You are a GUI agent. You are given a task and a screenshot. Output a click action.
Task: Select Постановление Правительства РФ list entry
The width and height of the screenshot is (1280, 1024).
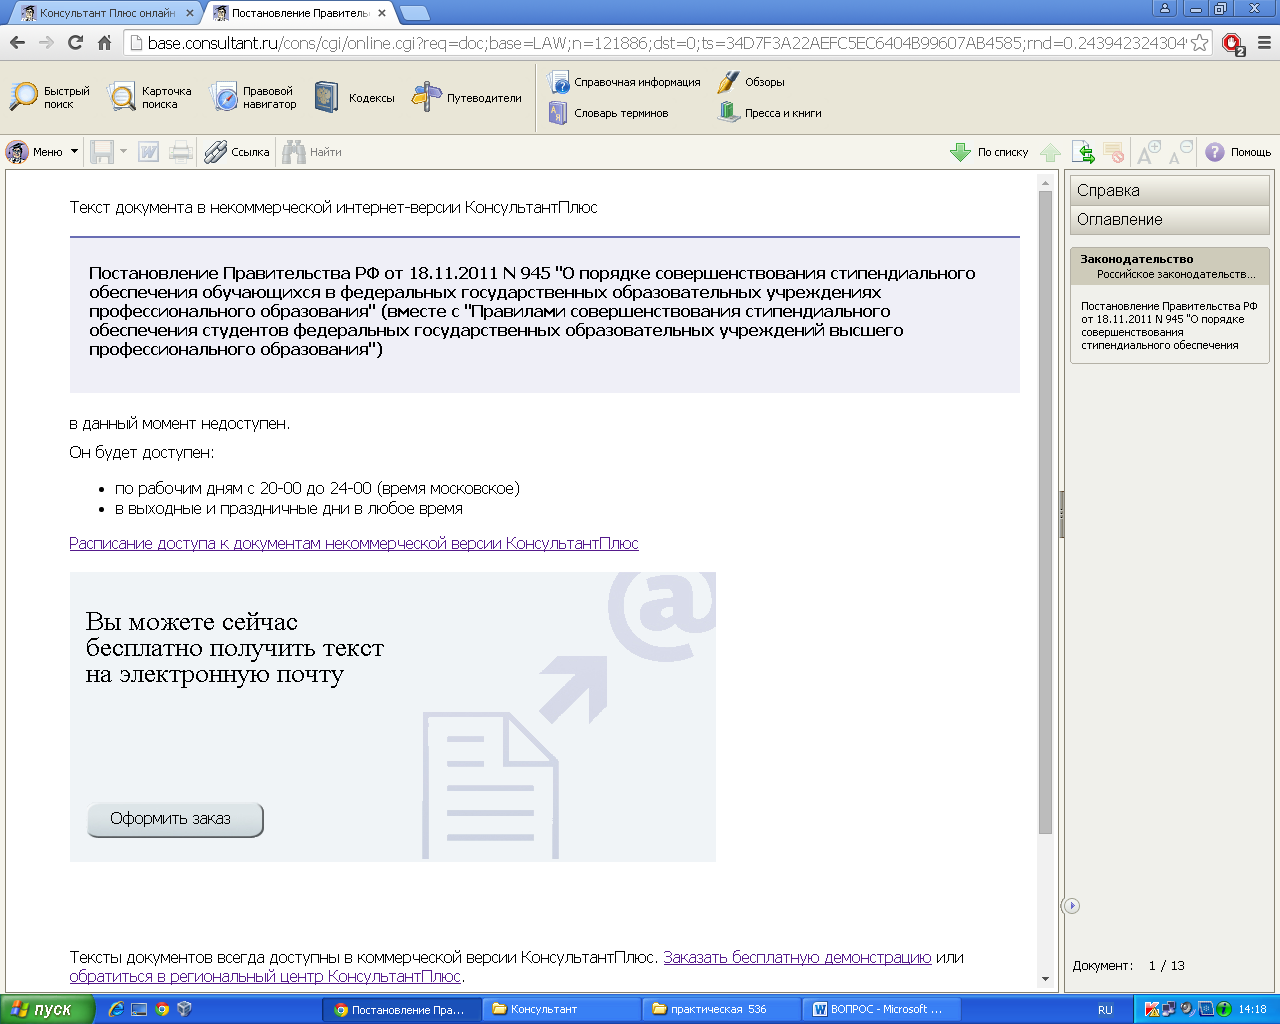tap(1169, 325)
